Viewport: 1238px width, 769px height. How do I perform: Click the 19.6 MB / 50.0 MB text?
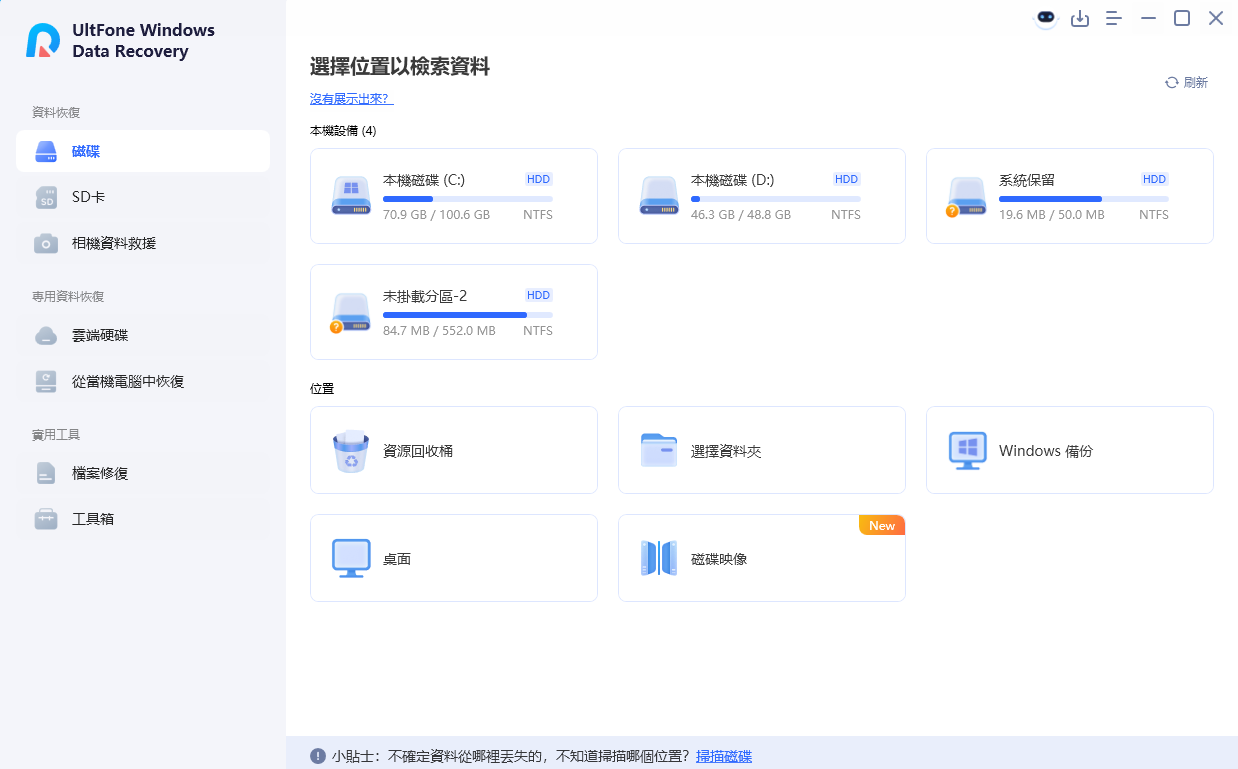point(1052,215)
